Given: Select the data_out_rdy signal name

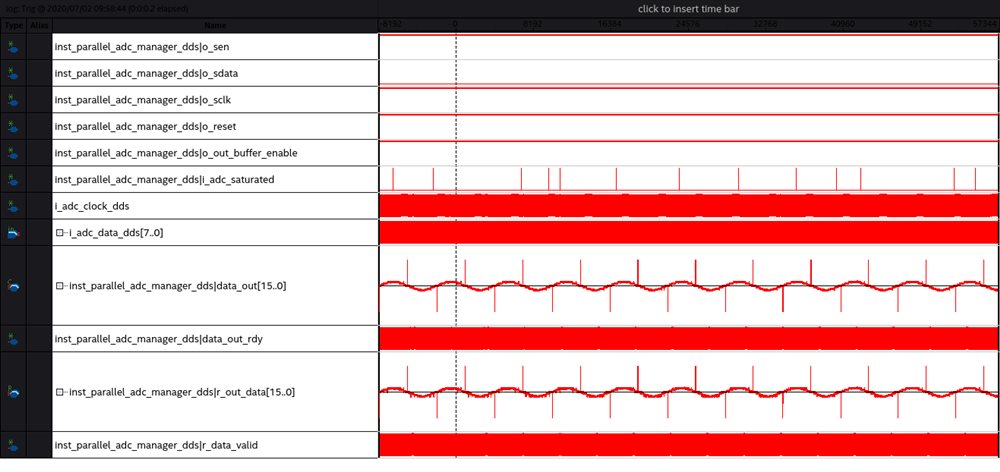Looking at the screenshot, I should 159,339.
